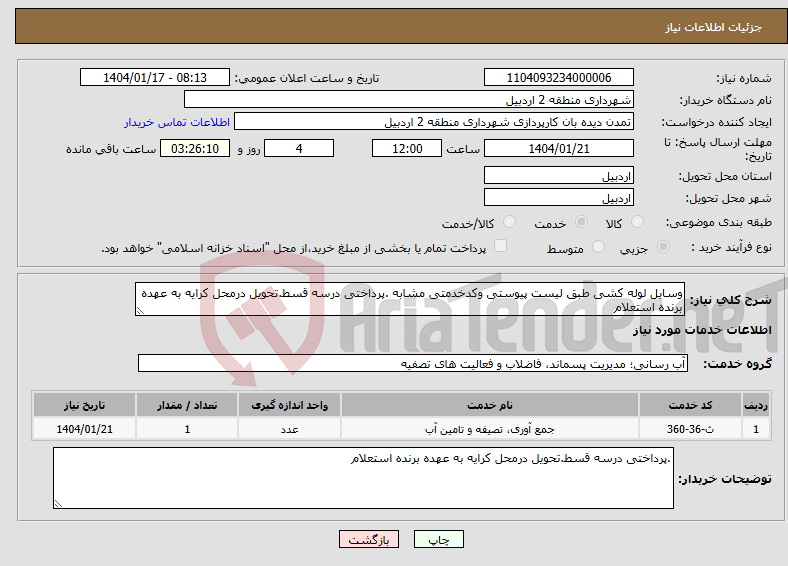Click the کد خدمت column header
The height and width of the screenshot is (566, 788).
coord(691,405)
